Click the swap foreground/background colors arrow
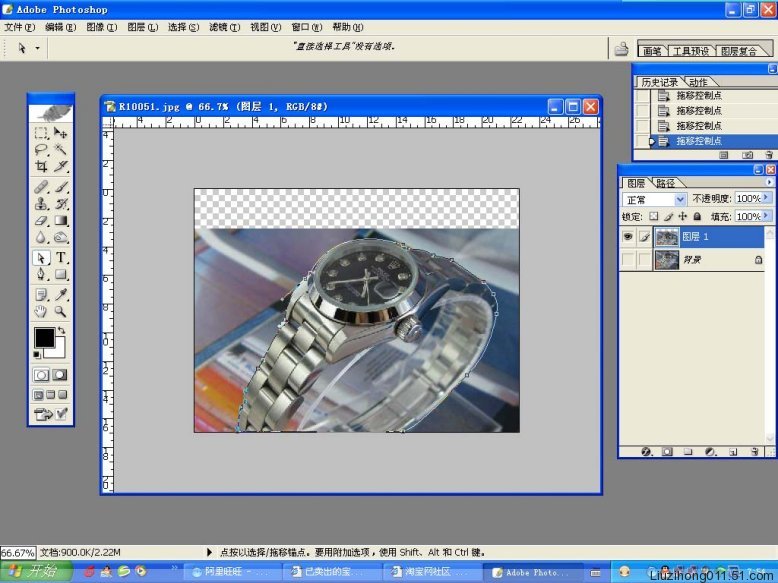This screenshot has height=583, width=778. click(61, 330)
